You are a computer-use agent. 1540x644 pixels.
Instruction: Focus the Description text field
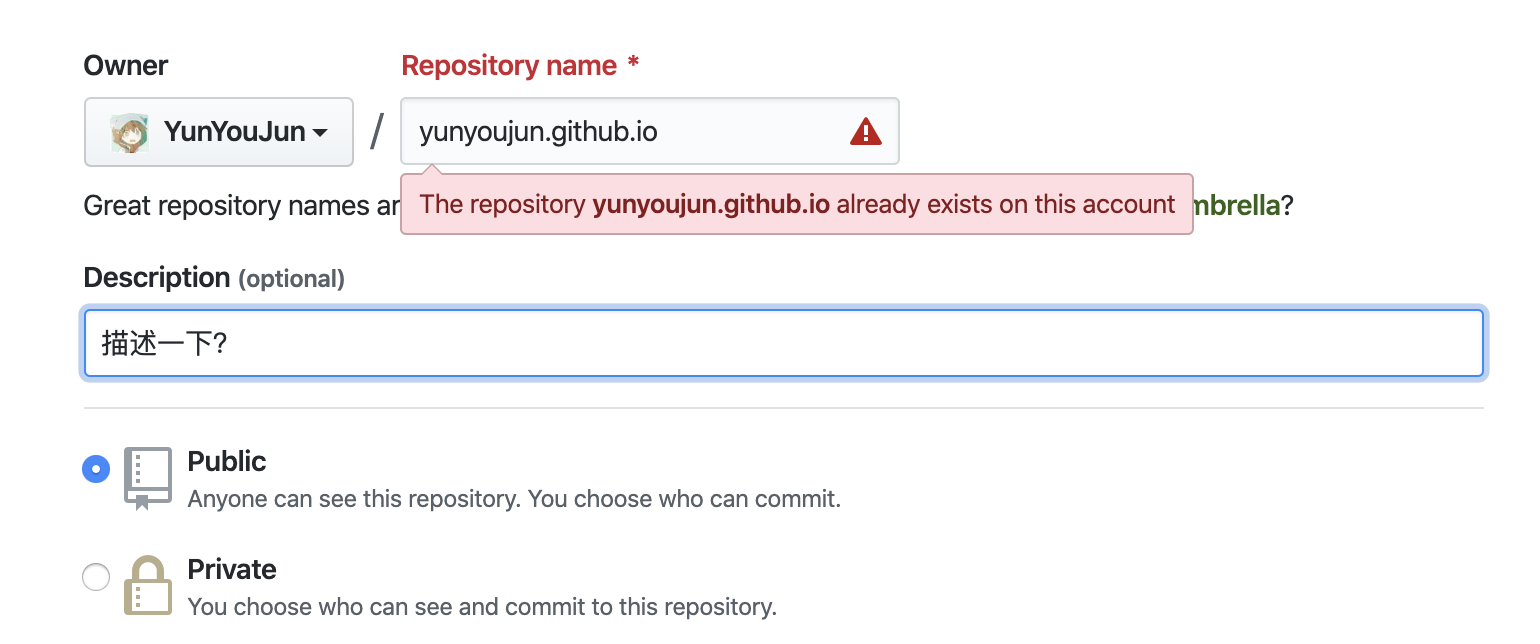(x=783, y=344)
